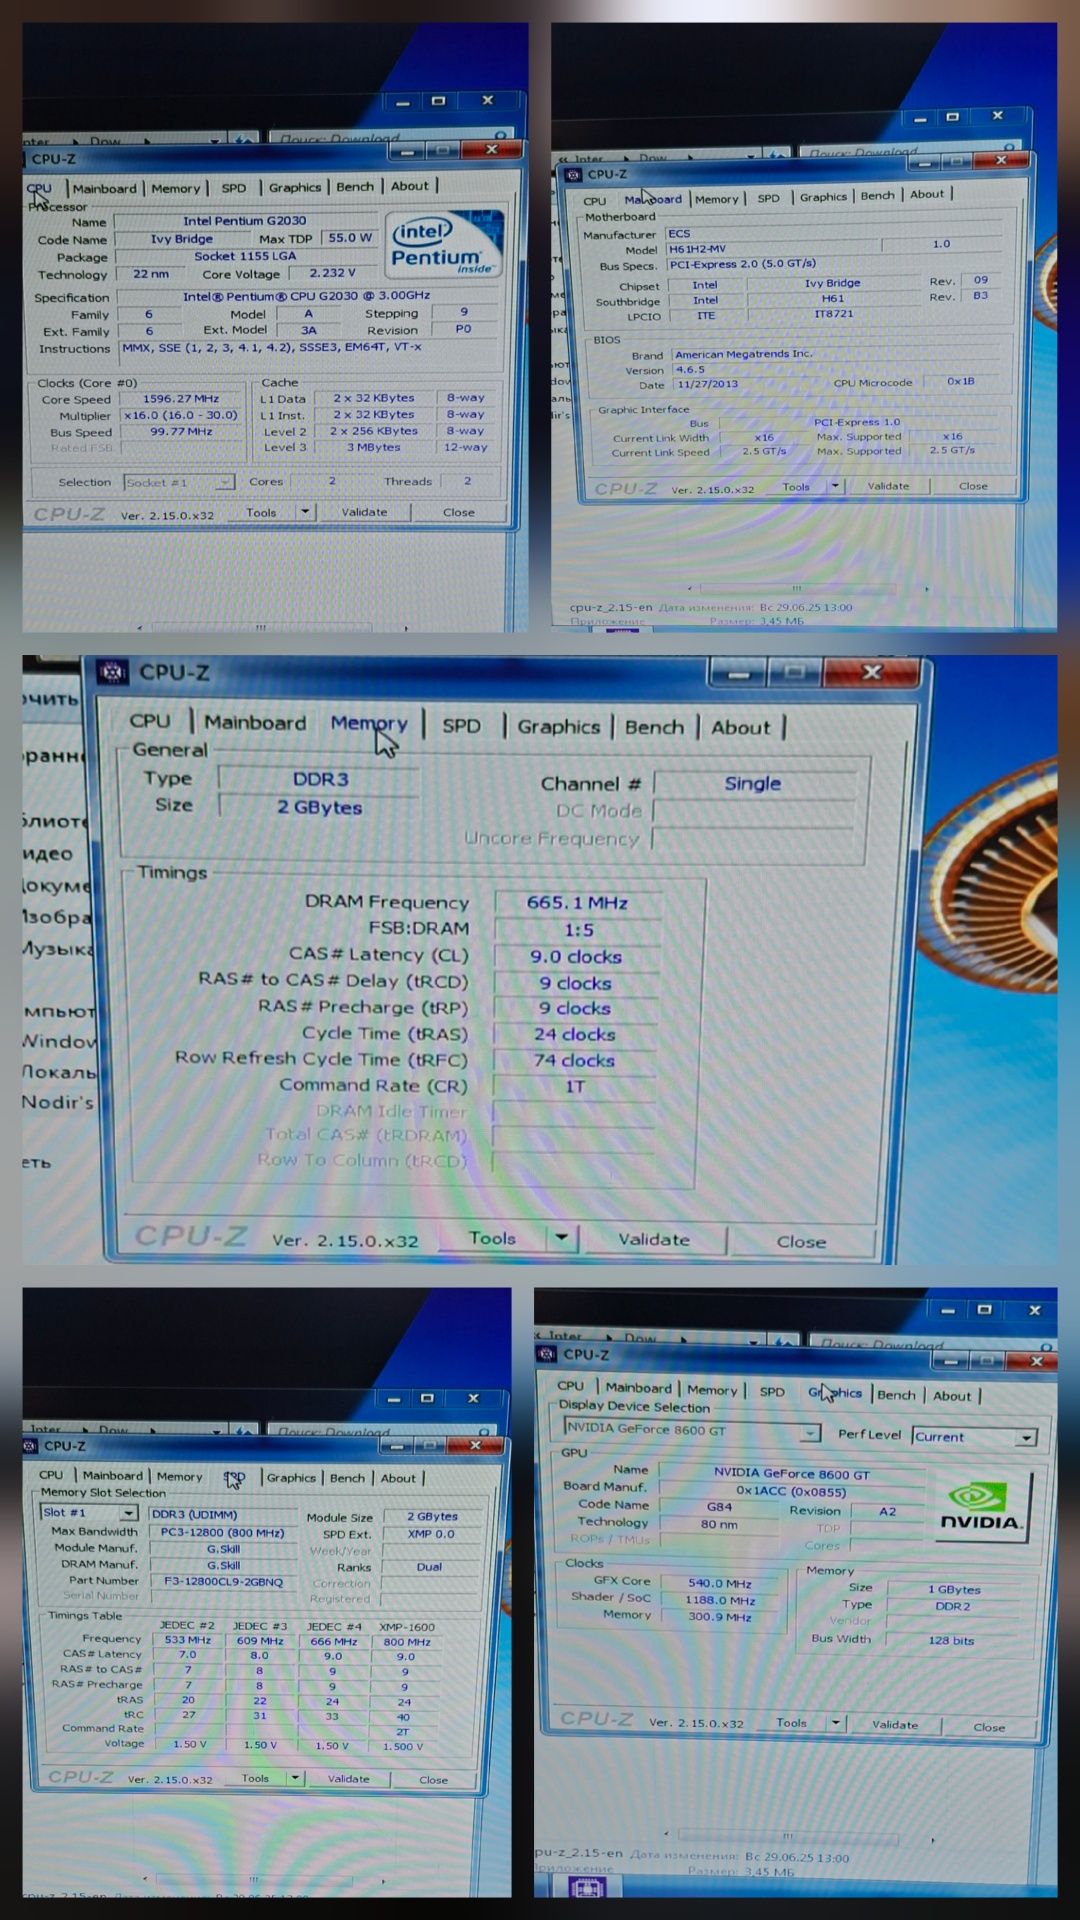Open the Graphics tab in Memory timings window

[x=558, y=727]
